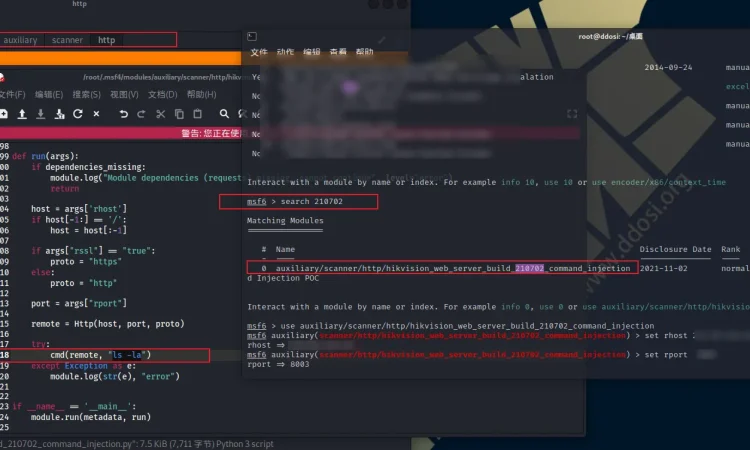Click the '2021-11-02' disclosure date value
The height and width of the screenshot is (450, 750).
(663, 268)
